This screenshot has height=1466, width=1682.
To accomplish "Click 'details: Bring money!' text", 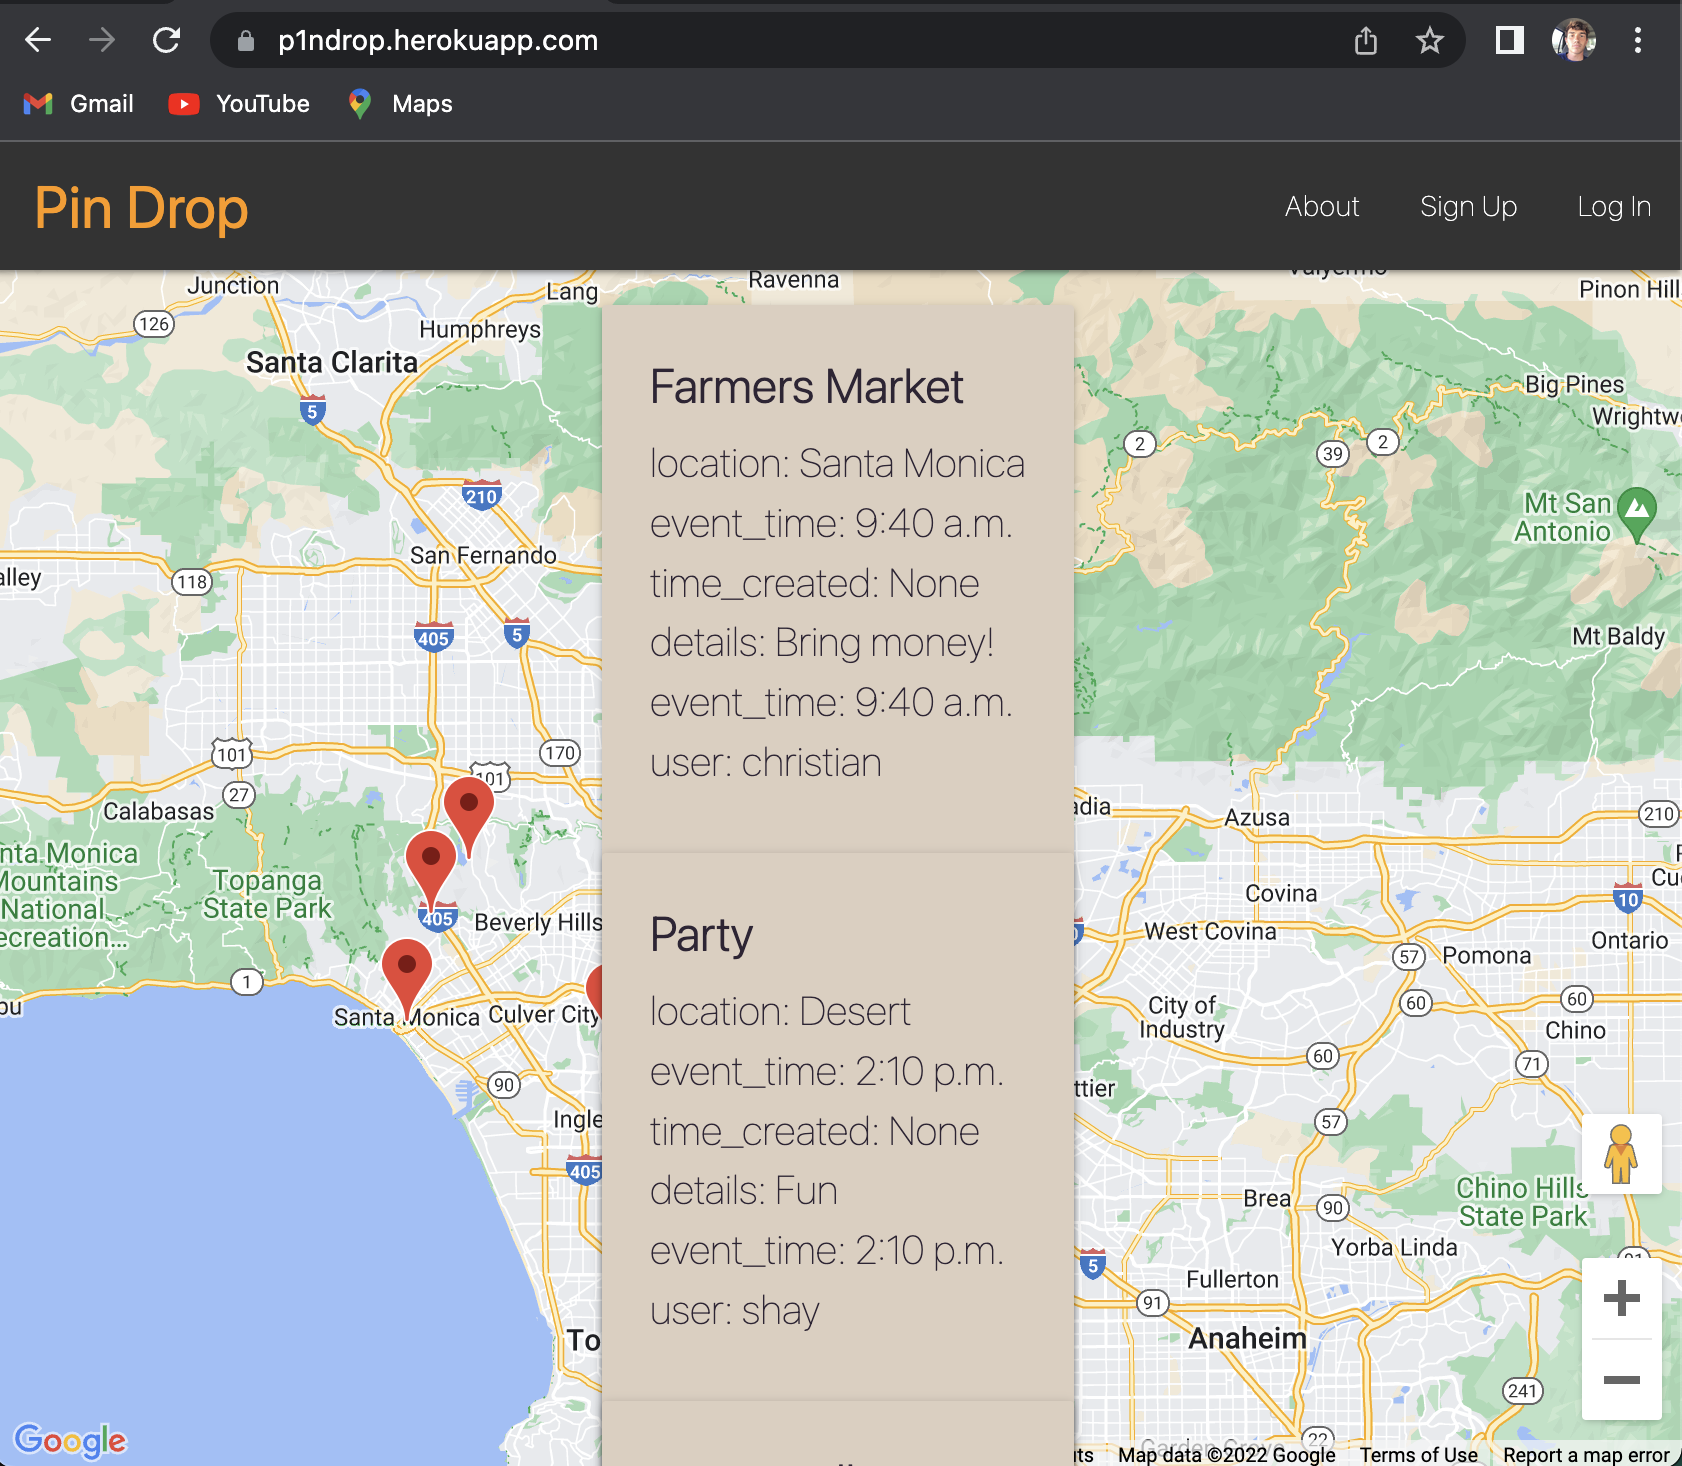I will 821,643.
